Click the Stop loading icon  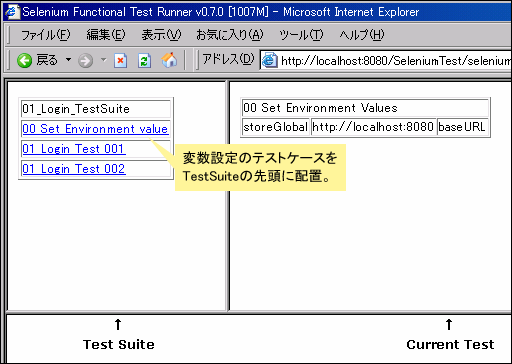point(120,61)
